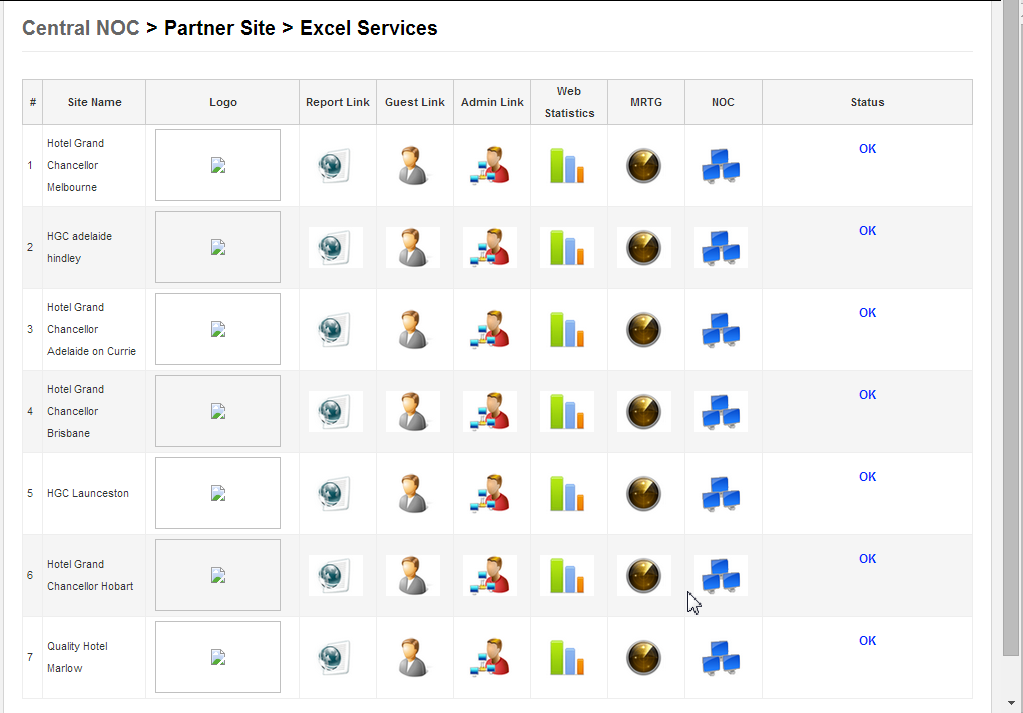Screen dimensions: 1023x713
Task: Open Report Link for Hotel Grand Chancellor Brisbane
Action: coord(335,412)
